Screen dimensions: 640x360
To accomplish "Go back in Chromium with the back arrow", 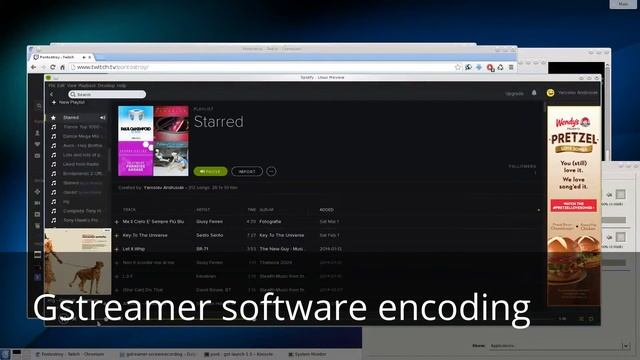I will tap(33, 67).
